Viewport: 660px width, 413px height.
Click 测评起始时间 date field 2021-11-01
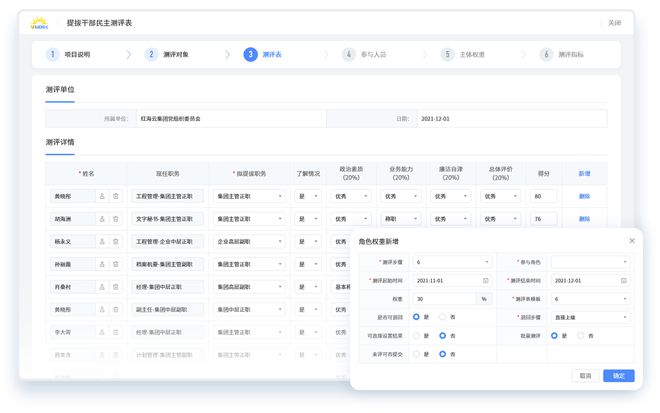coord(452,280)
